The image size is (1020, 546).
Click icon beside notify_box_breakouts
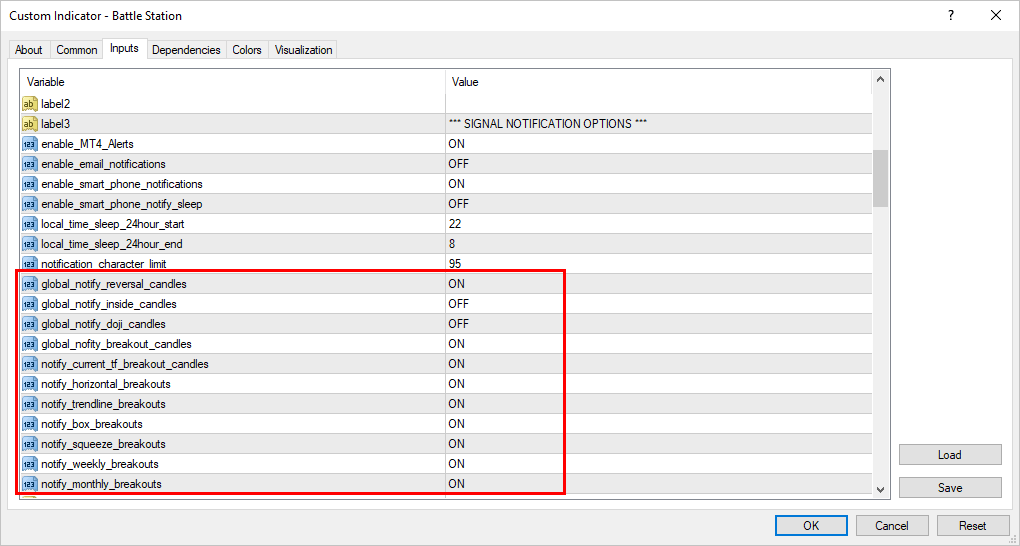click(30, 424)
